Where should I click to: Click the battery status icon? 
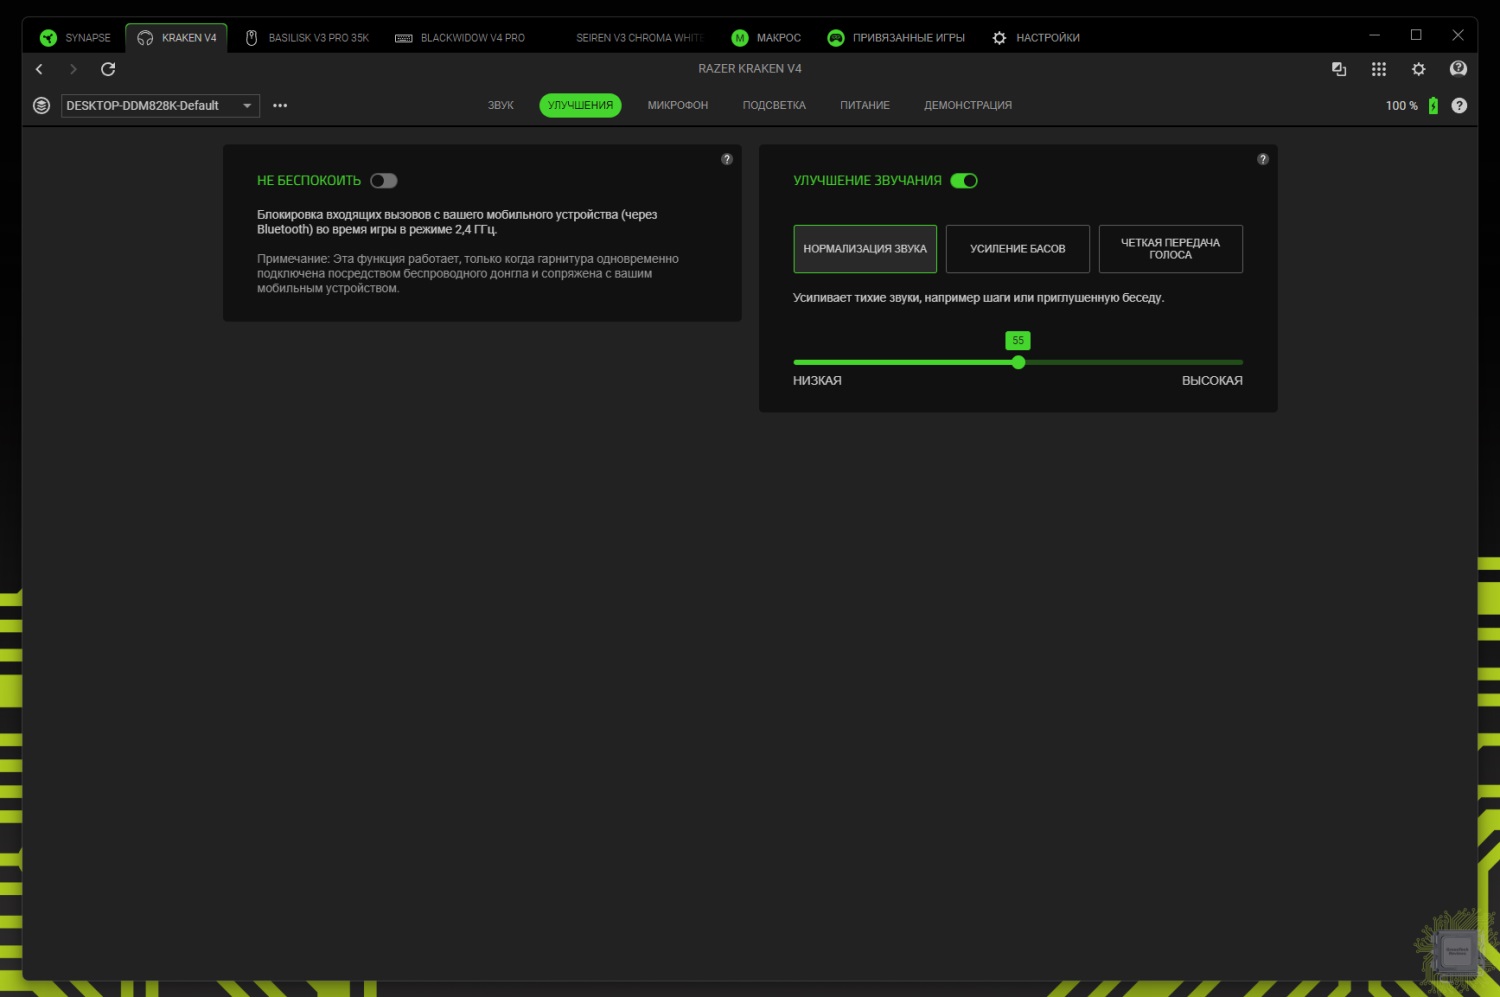click(x=1433, y=105)
